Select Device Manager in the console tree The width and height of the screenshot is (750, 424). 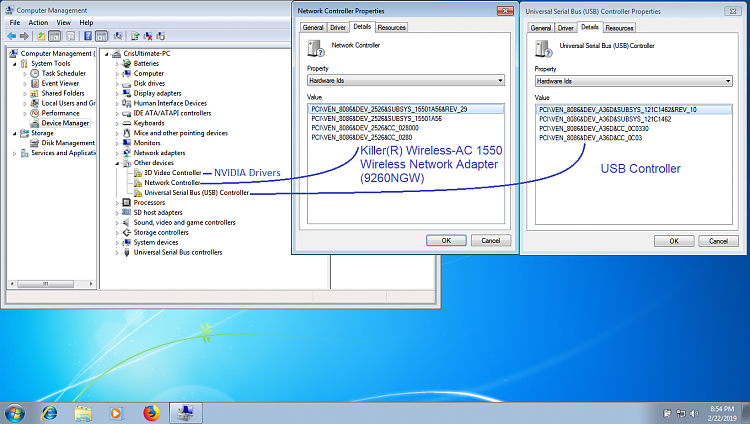65,123
